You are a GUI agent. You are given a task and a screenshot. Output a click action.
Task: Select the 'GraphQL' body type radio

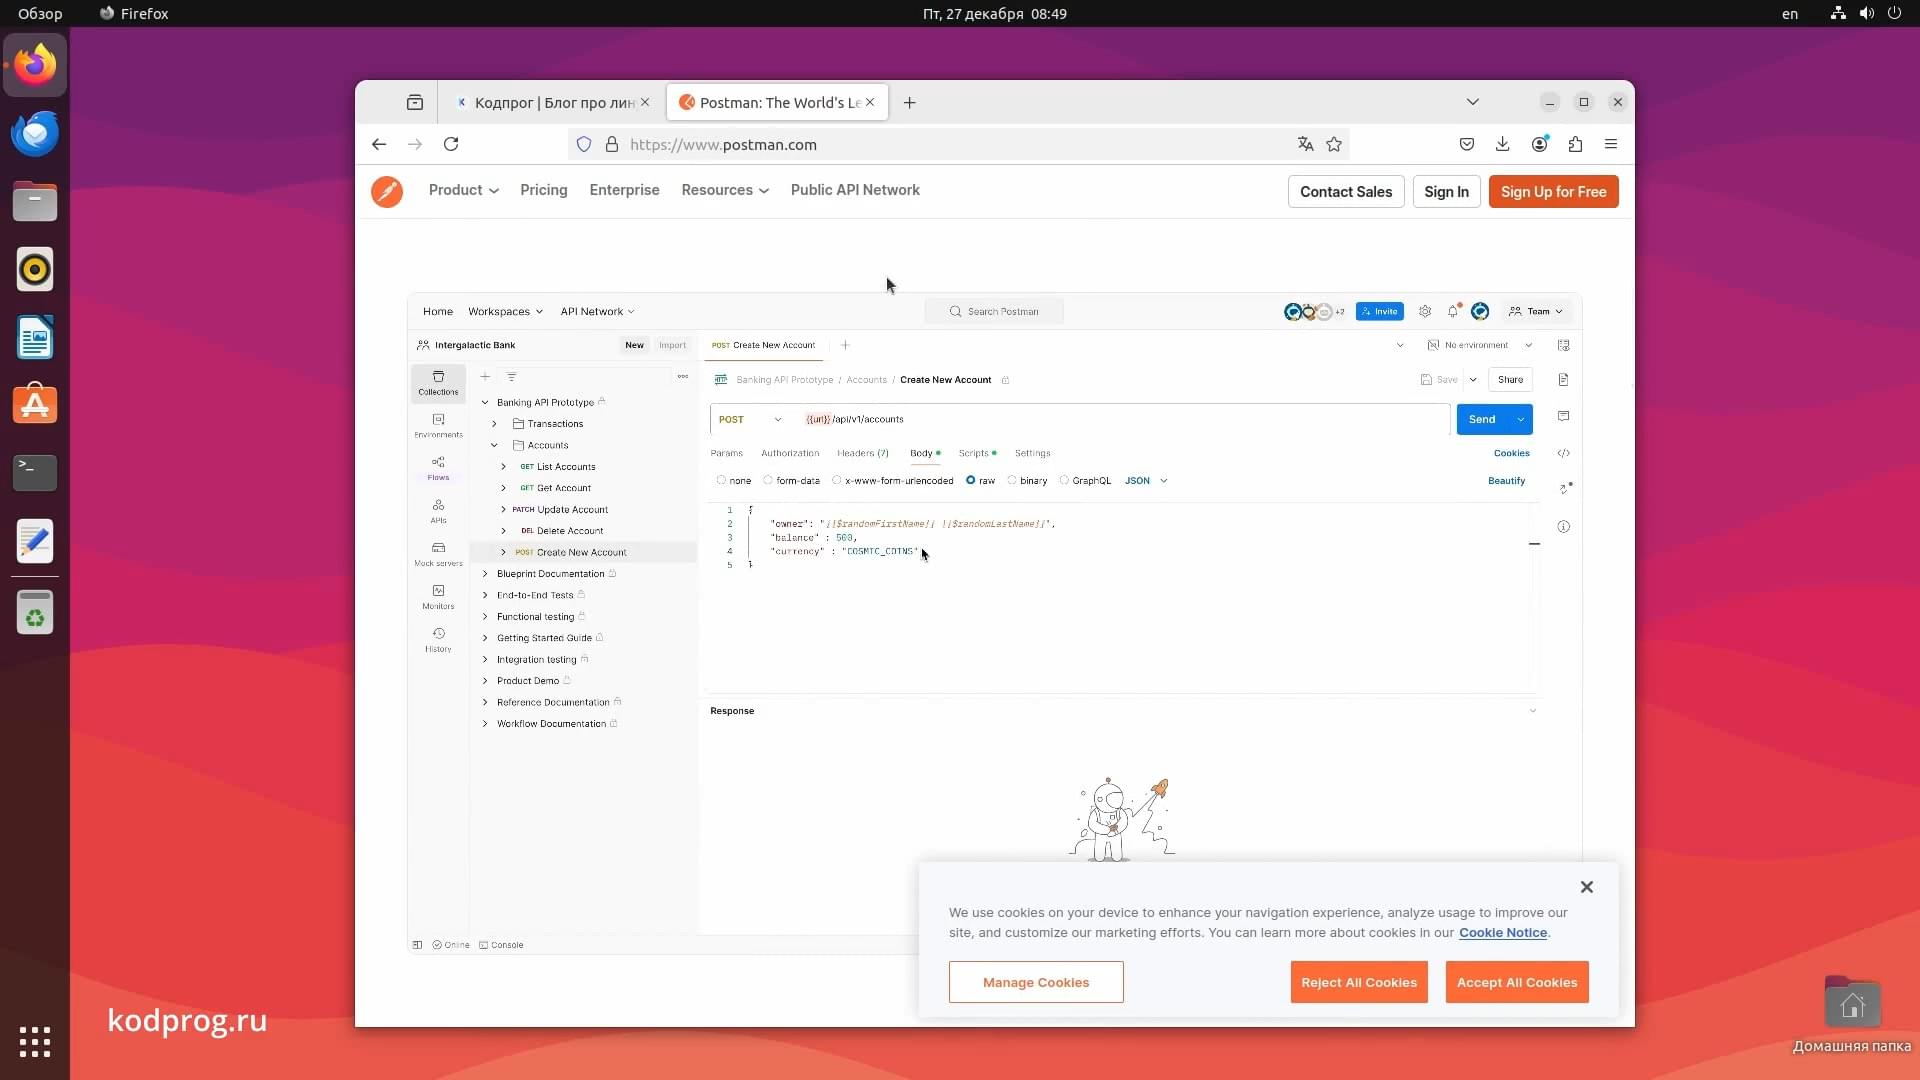1064,481
